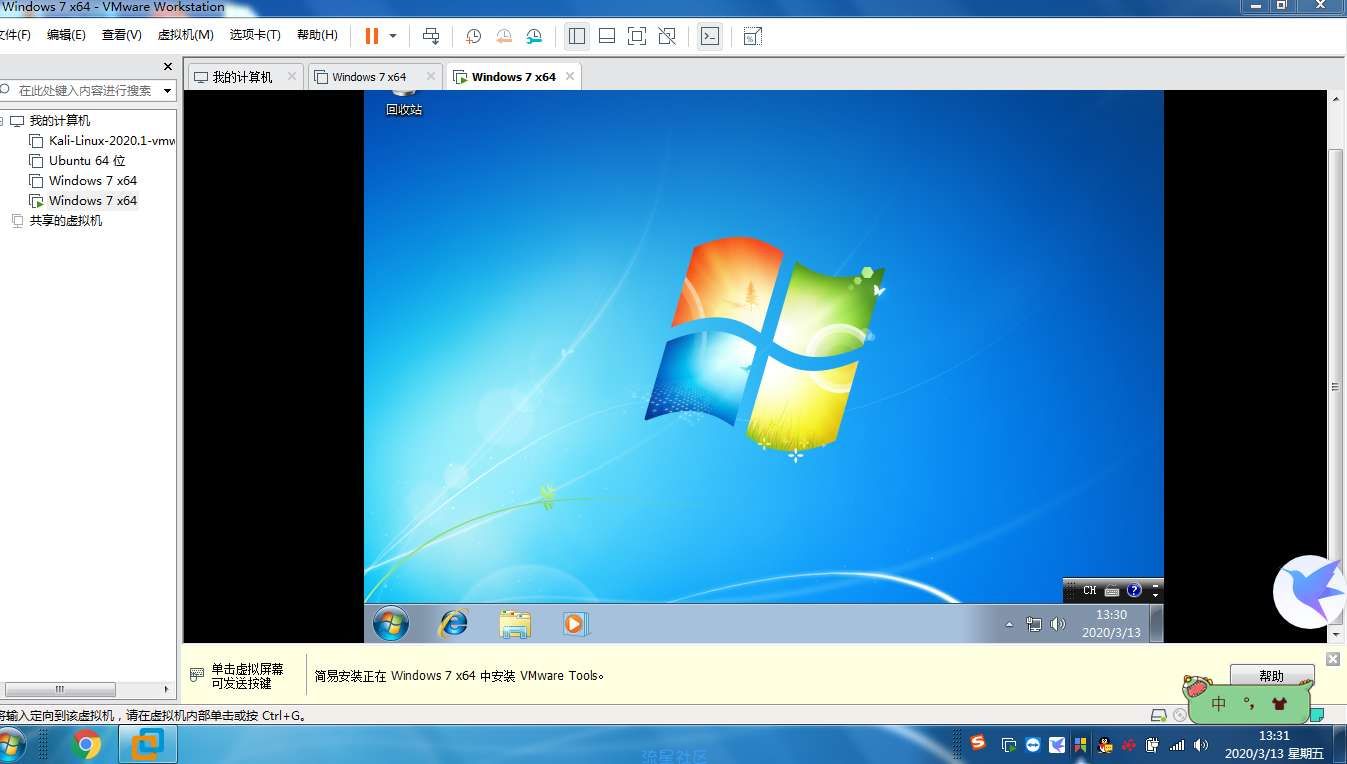Screen dimensions: 1347x764
Task: Send Ctrl+Alt+Del to the virtual machine
Action: [x=431, y=36]
